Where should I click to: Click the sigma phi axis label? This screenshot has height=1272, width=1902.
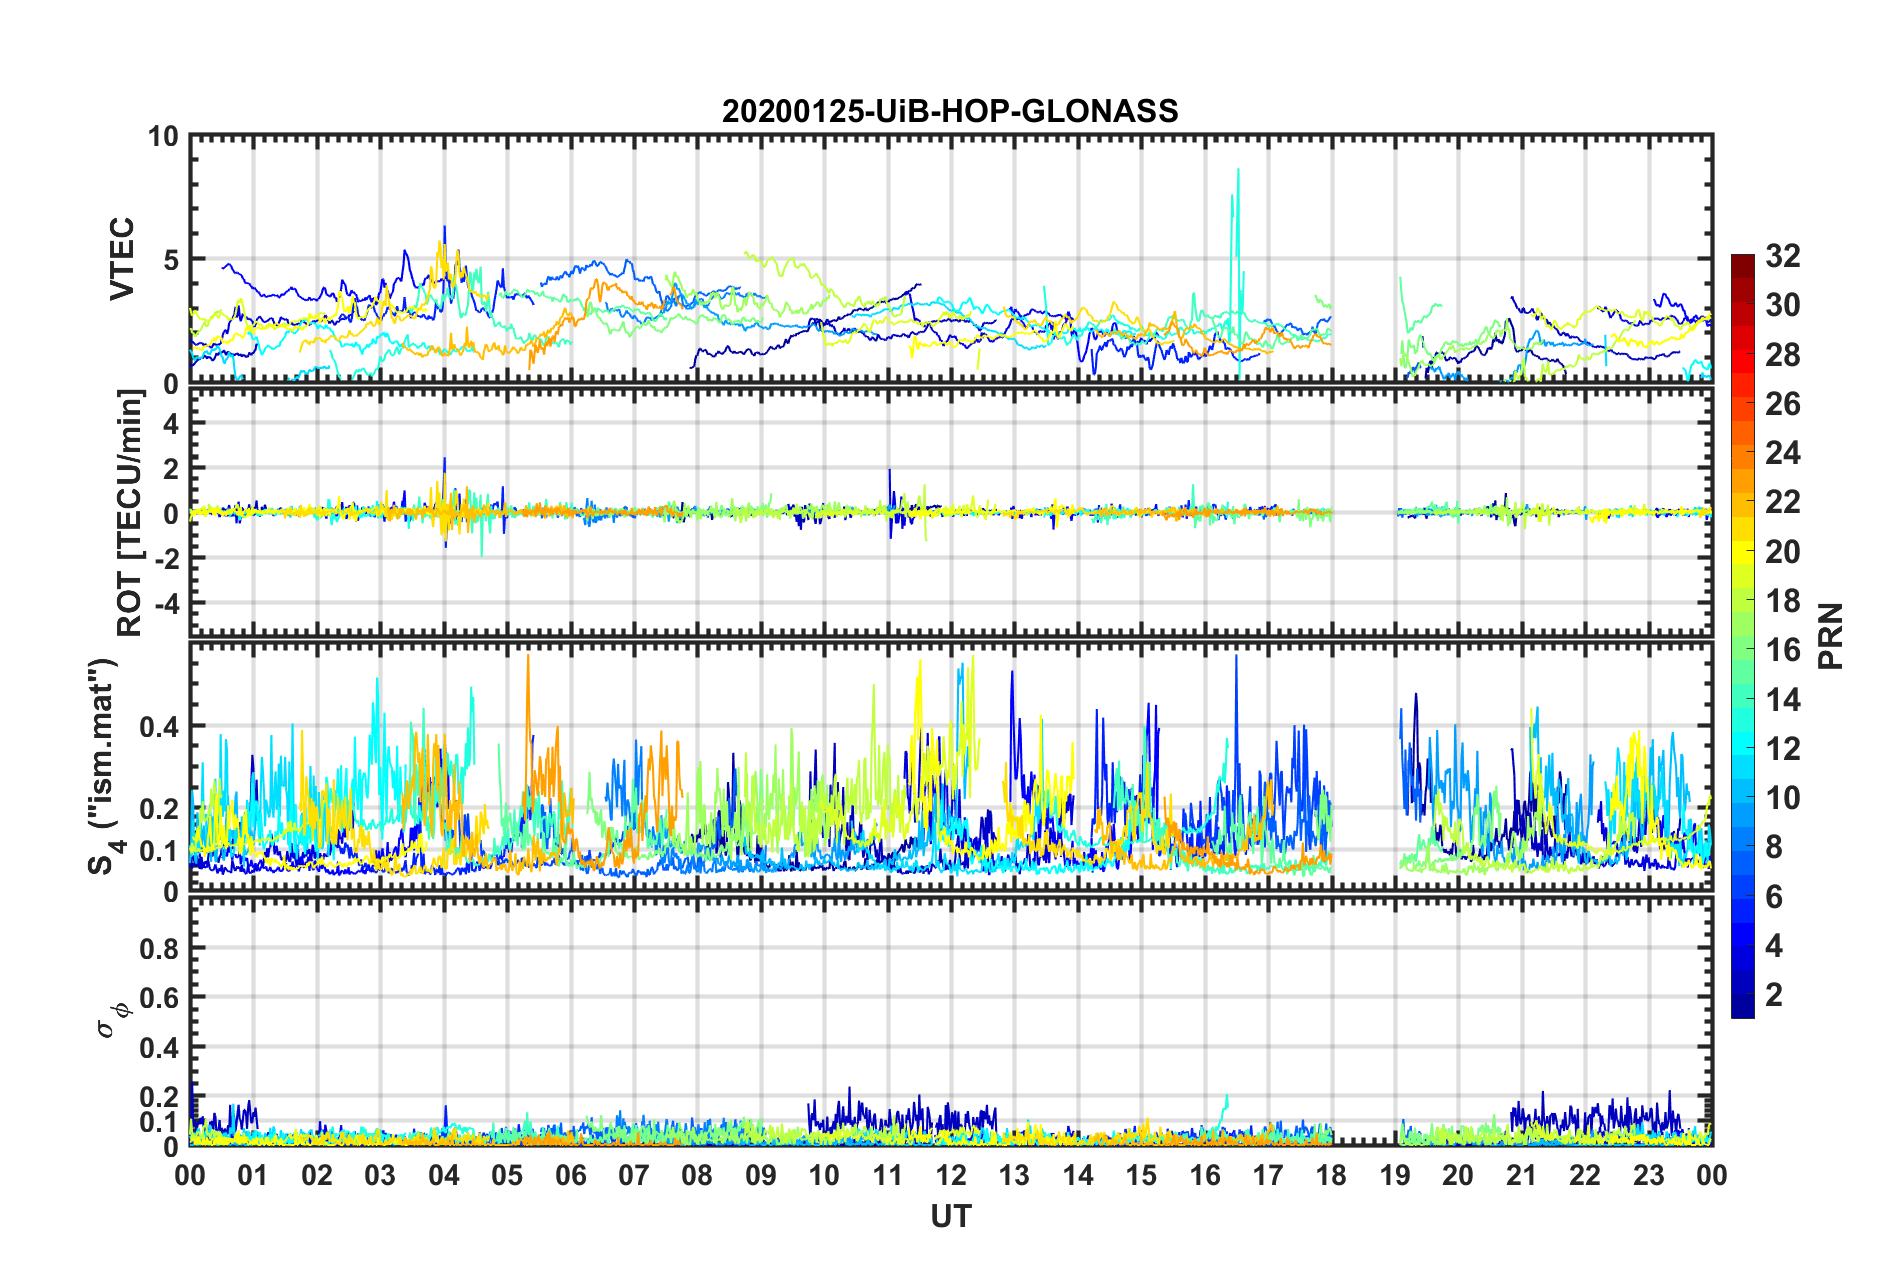pyautogui.click(x=112, y=1019)
